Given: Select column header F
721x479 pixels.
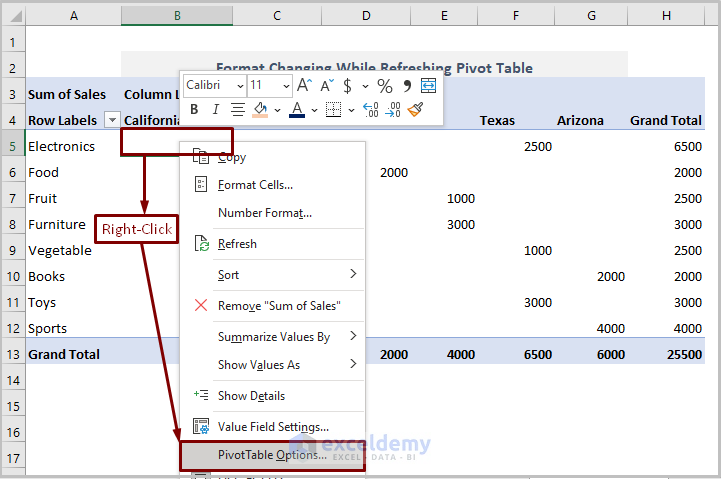Looking at the screenshot, I should [x=516, y=16].
